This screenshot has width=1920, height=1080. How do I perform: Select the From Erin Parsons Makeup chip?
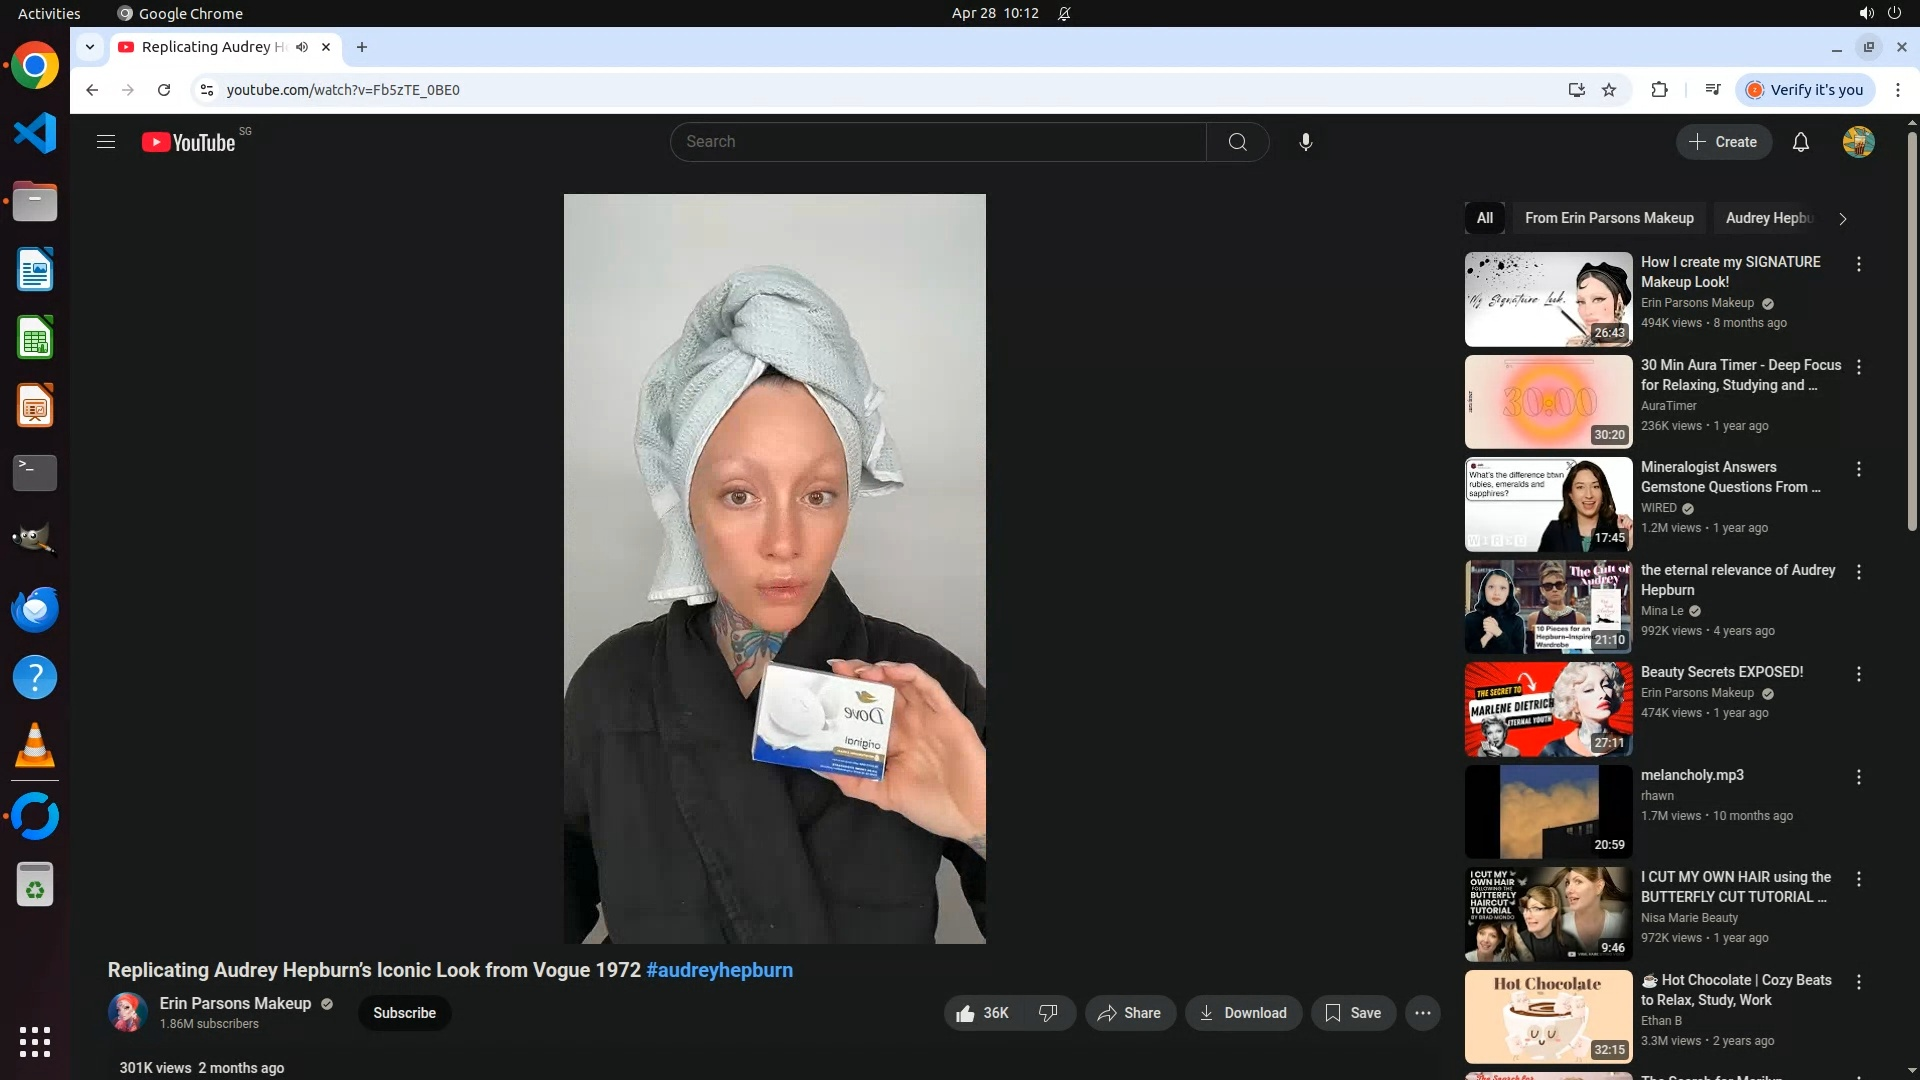pos(1608,218)
